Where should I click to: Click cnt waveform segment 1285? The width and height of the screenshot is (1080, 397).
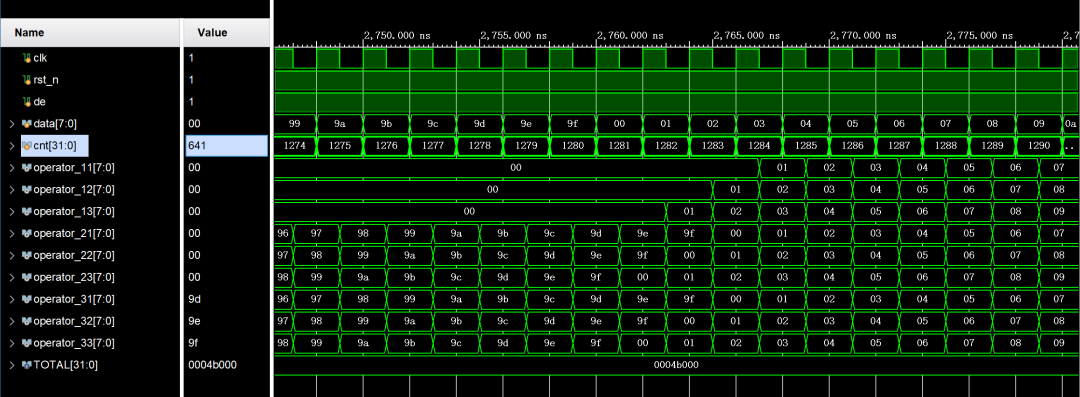(806, 146)
